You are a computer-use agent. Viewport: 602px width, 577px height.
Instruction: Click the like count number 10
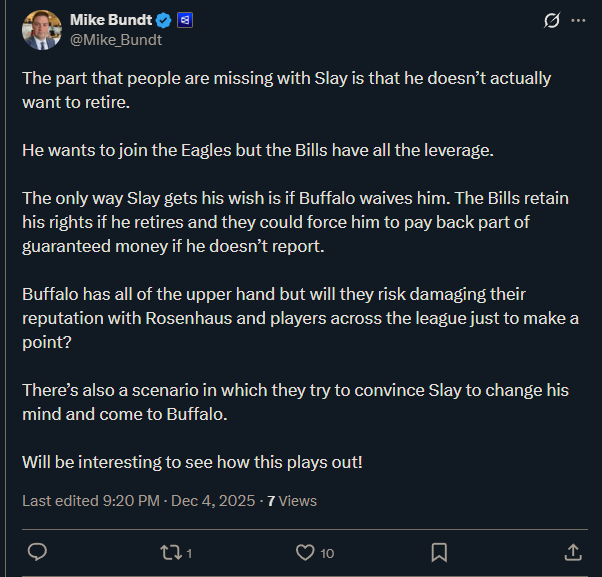pos(327,553)
